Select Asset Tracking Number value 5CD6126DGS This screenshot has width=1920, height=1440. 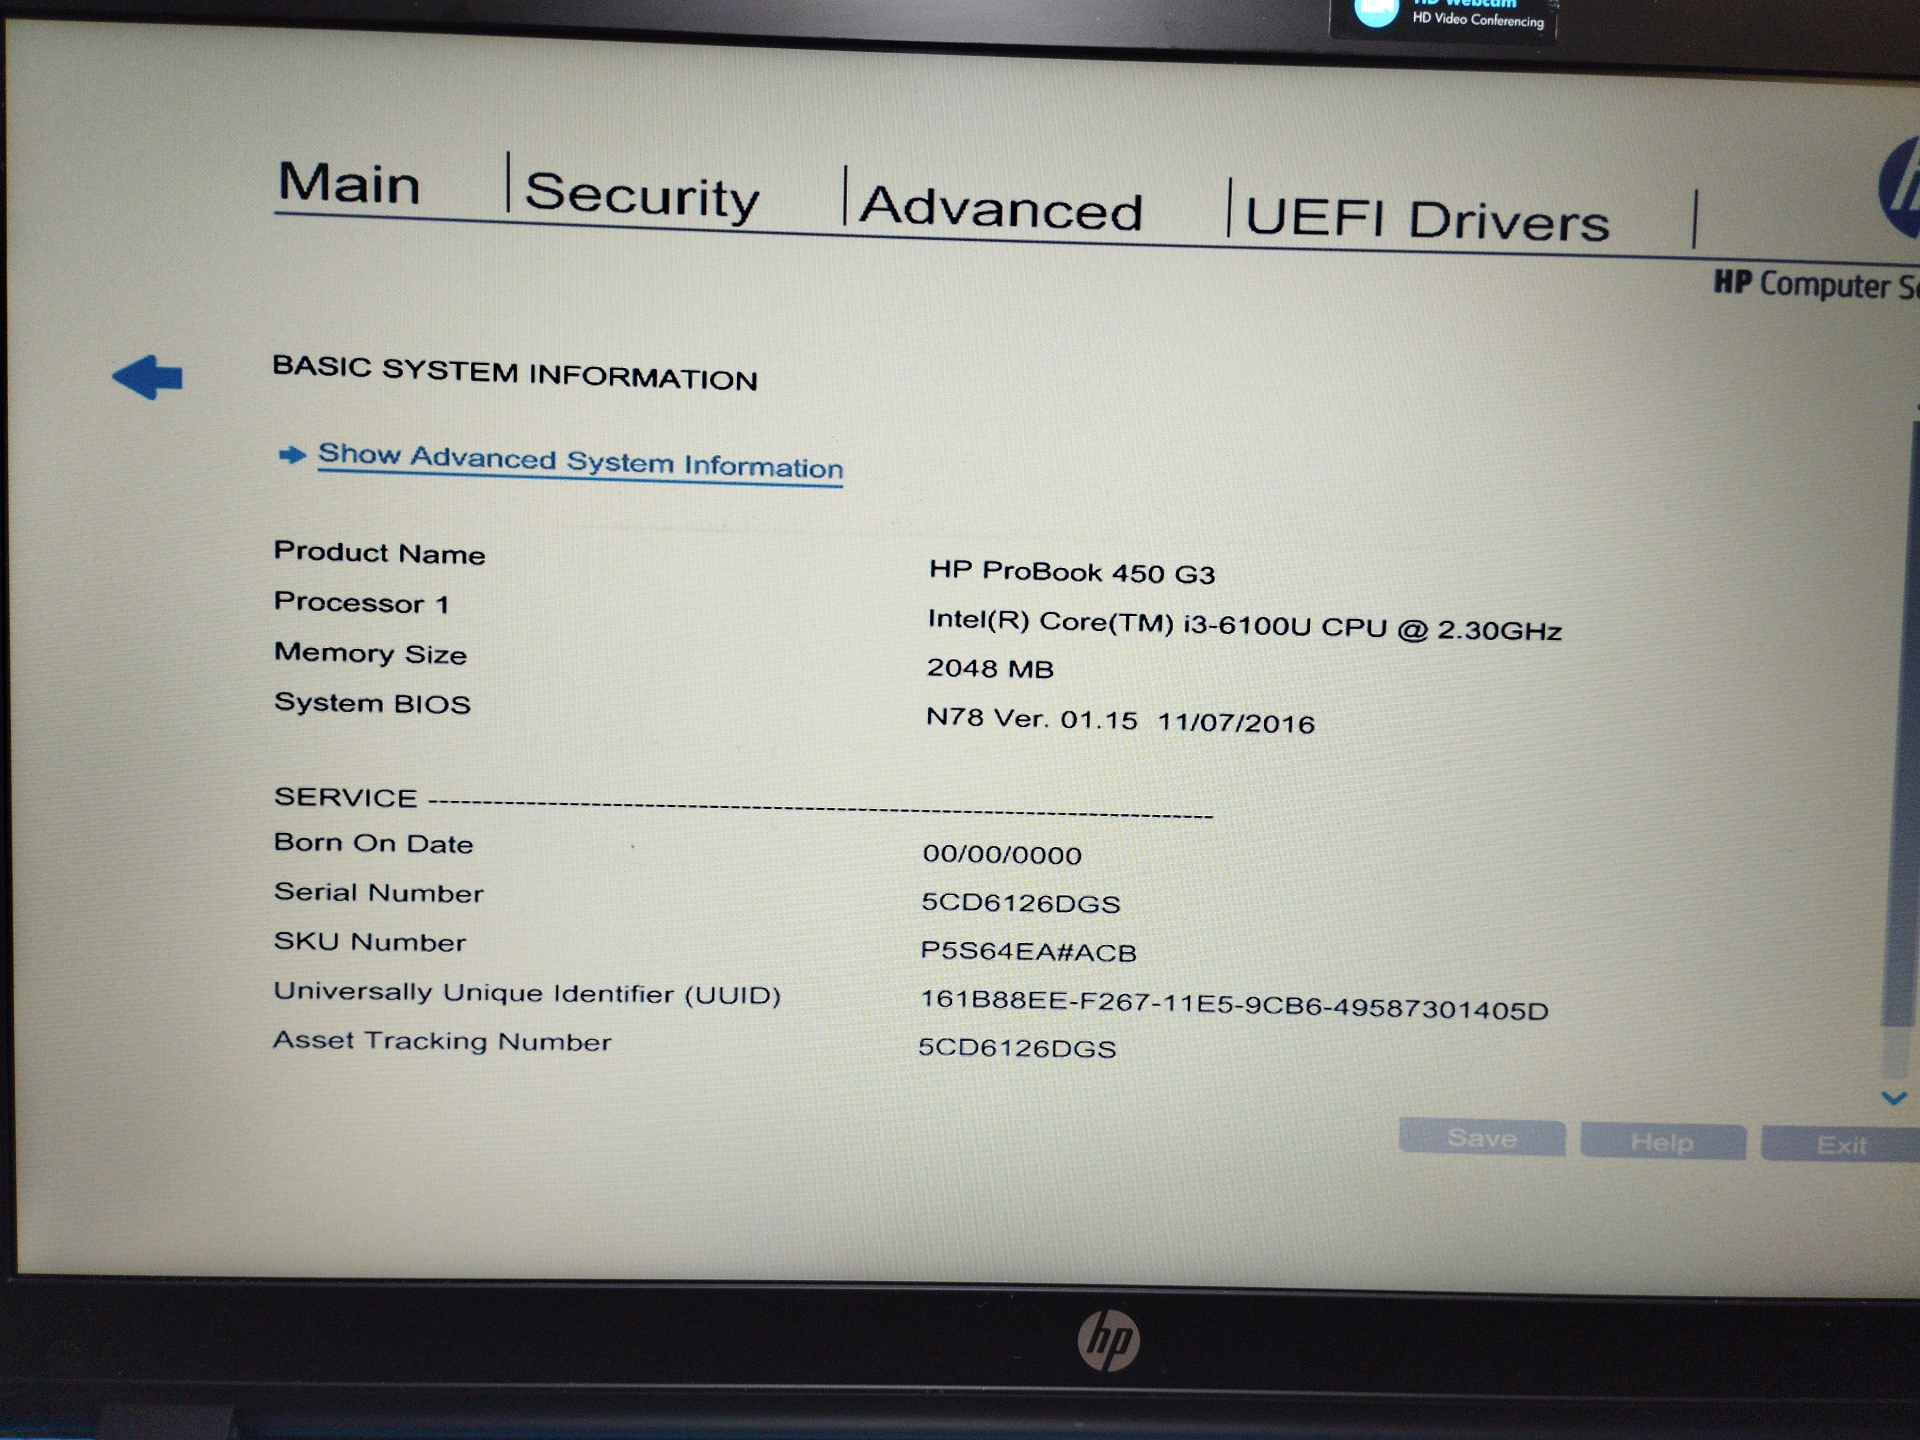click(1017, 1047)
